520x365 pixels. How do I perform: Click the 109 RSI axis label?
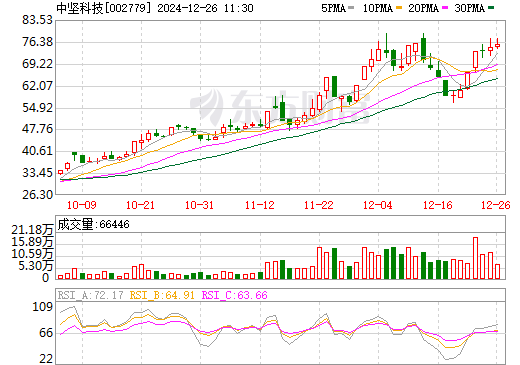(x=43, y=307)
